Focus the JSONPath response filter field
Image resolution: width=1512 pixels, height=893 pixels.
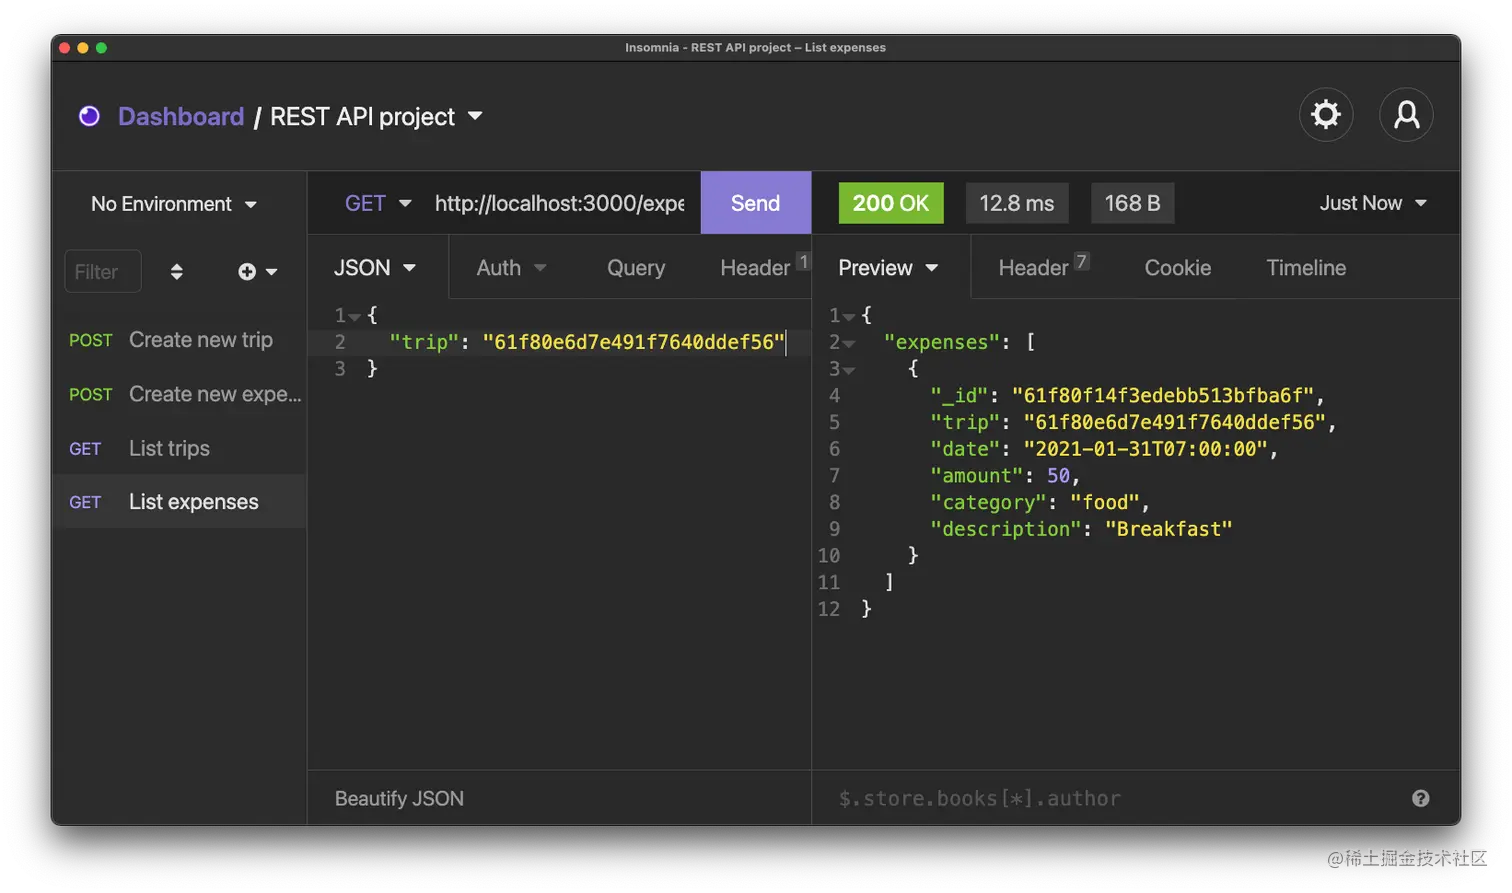[x=1115, y=798]
